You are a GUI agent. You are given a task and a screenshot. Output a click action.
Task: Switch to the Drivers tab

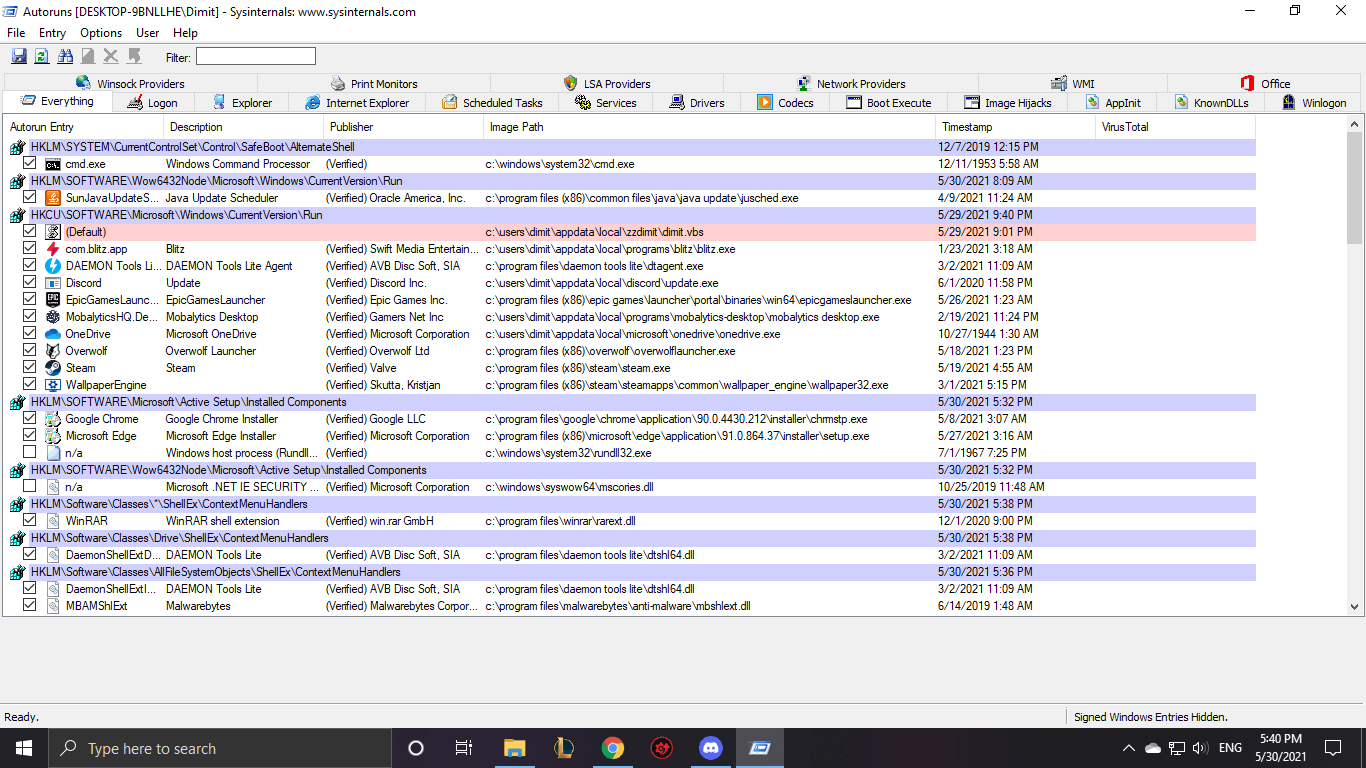pyautogui.click(x=697, y=102)
